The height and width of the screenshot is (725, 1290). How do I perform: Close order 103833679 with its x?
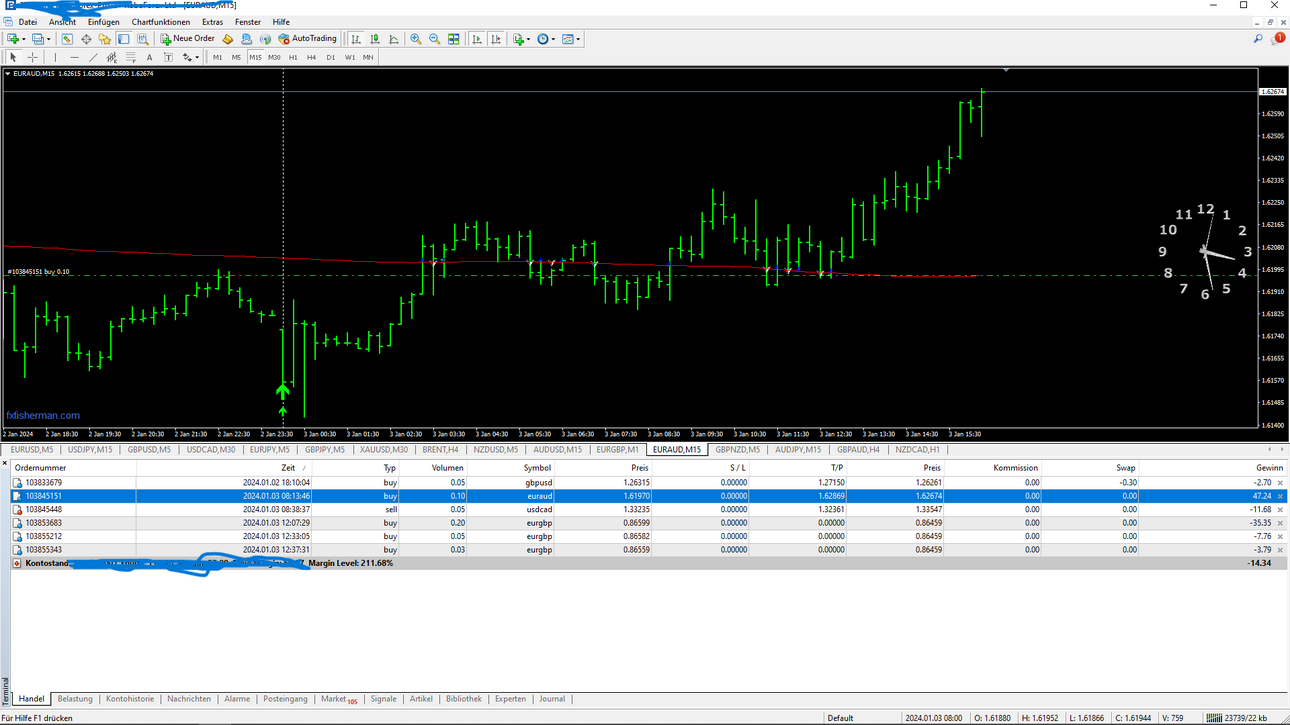pyautogui.click(x=1280, y=483)
